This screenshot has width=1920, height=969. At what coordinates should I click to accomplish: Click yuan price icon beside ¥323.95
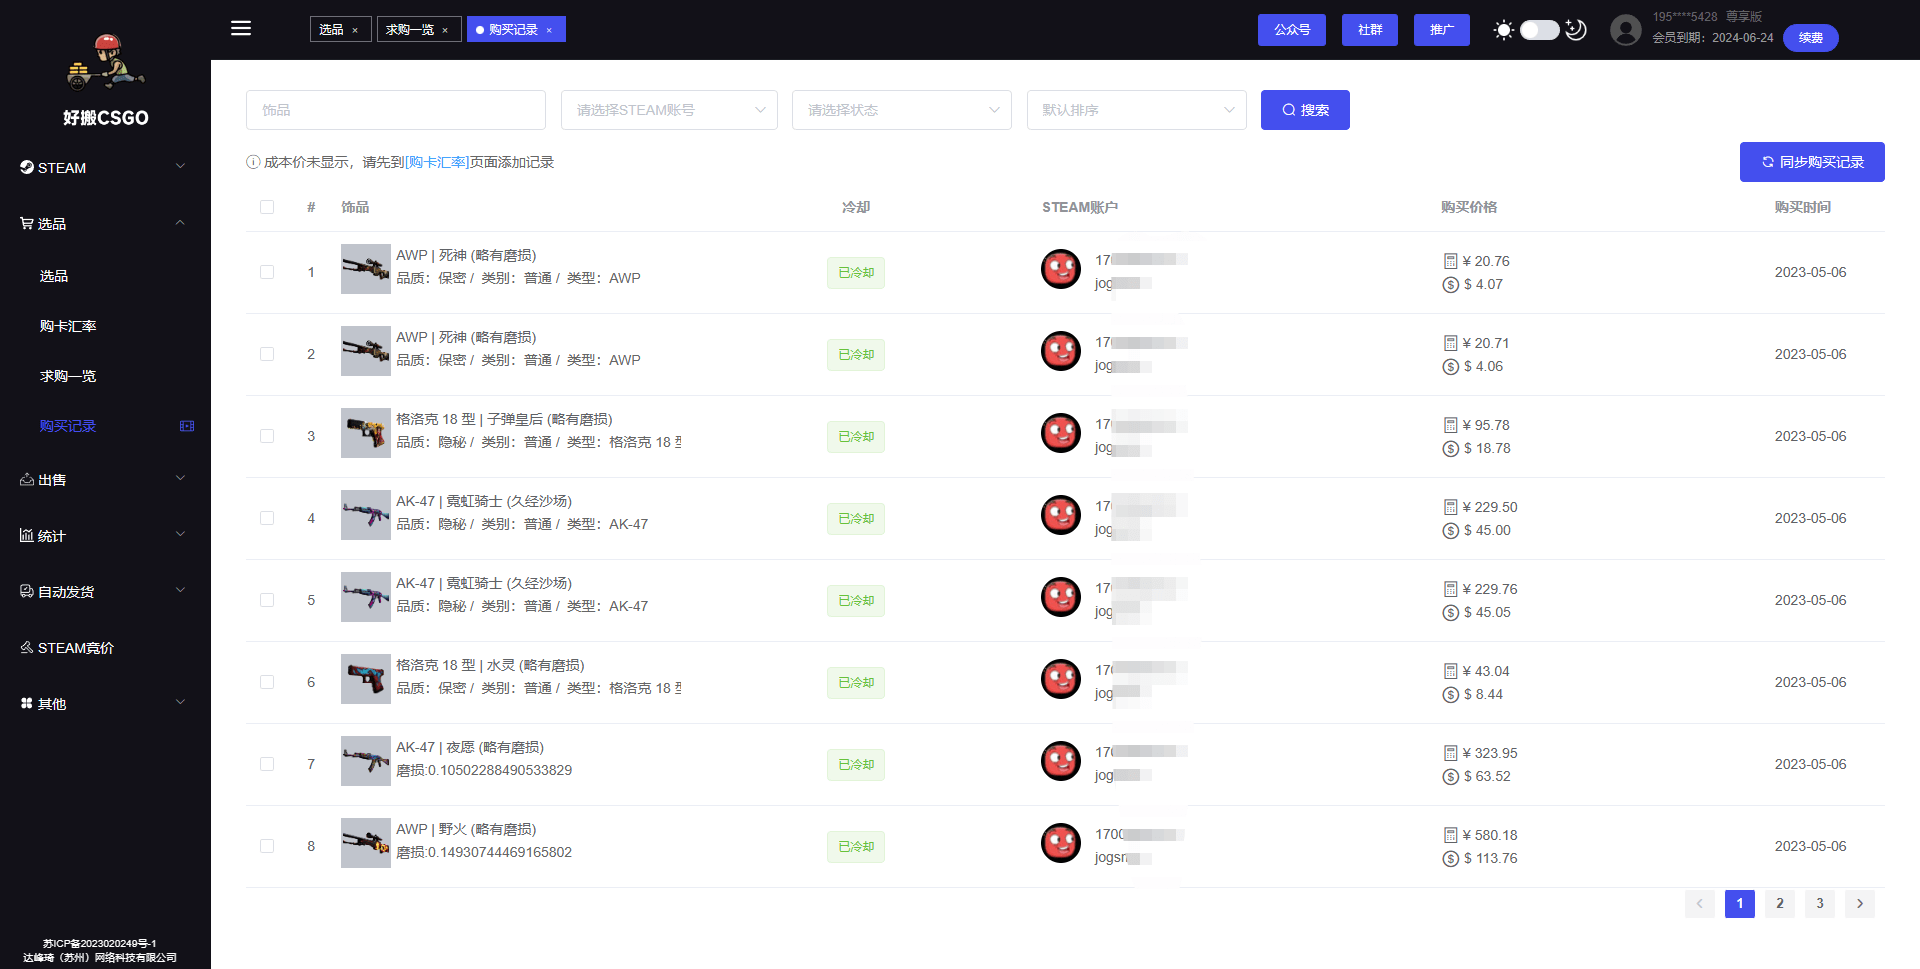pos(1450,753)
